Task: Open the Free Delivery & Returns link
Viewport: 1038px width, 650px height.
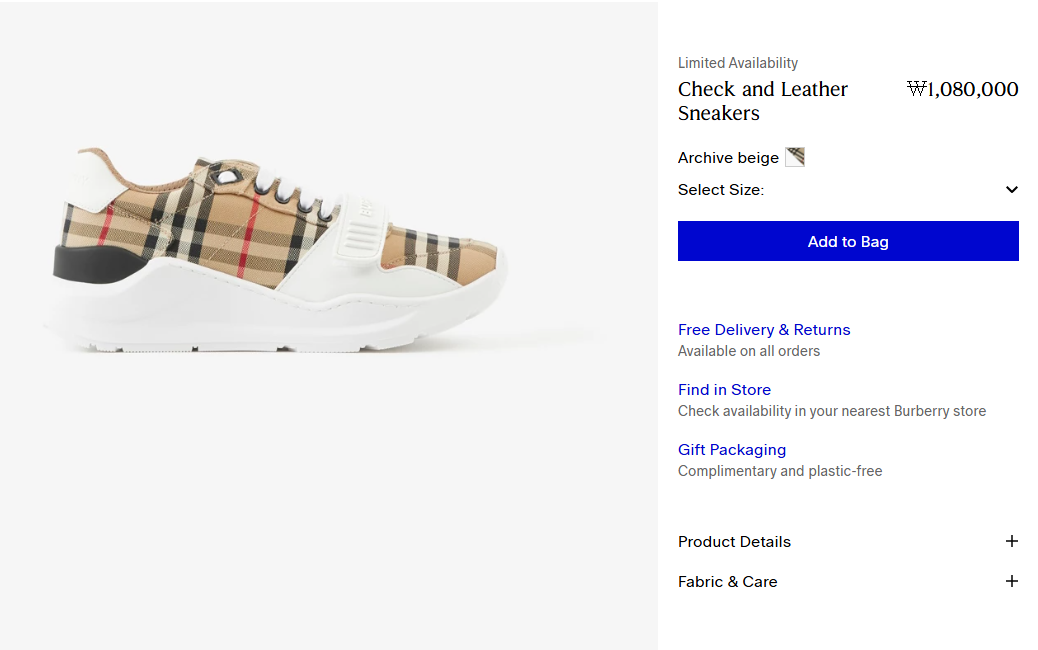Action: [764, 330]
